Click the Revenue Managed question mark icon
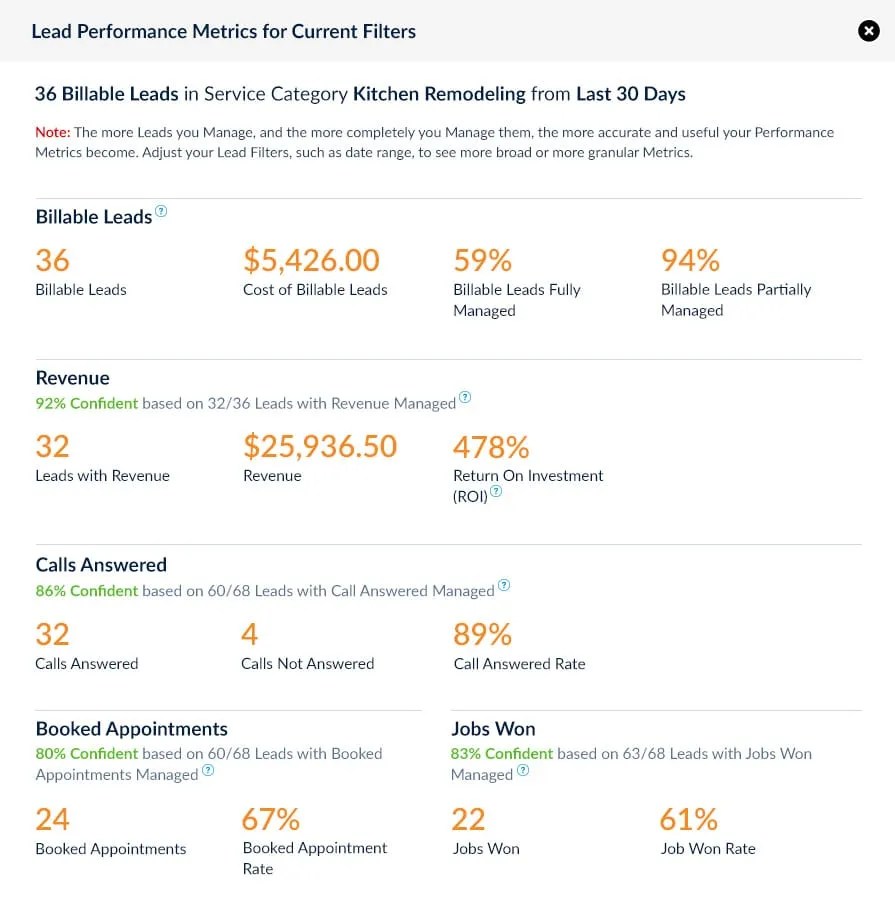The width and height of the screenshot is (895, 916). click(x=464, y=397)
